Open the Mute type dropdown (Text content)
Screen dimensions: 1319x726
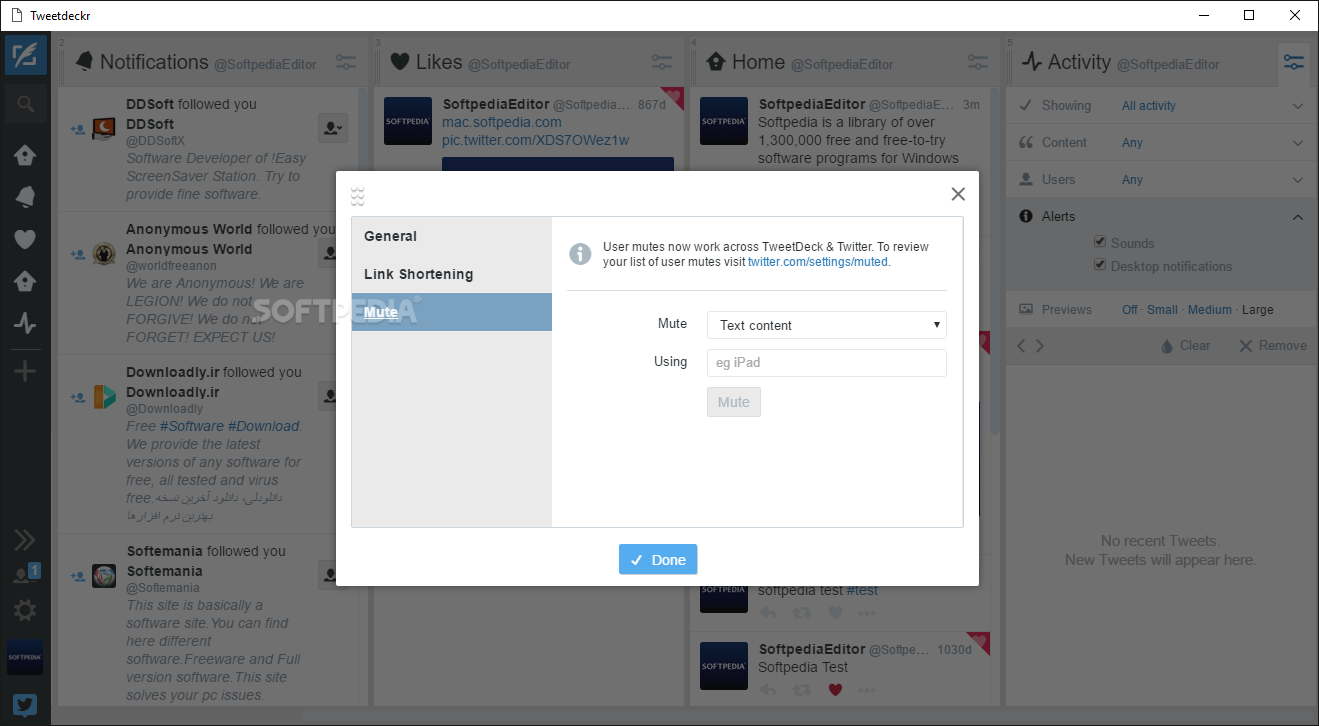pos(826,325)
